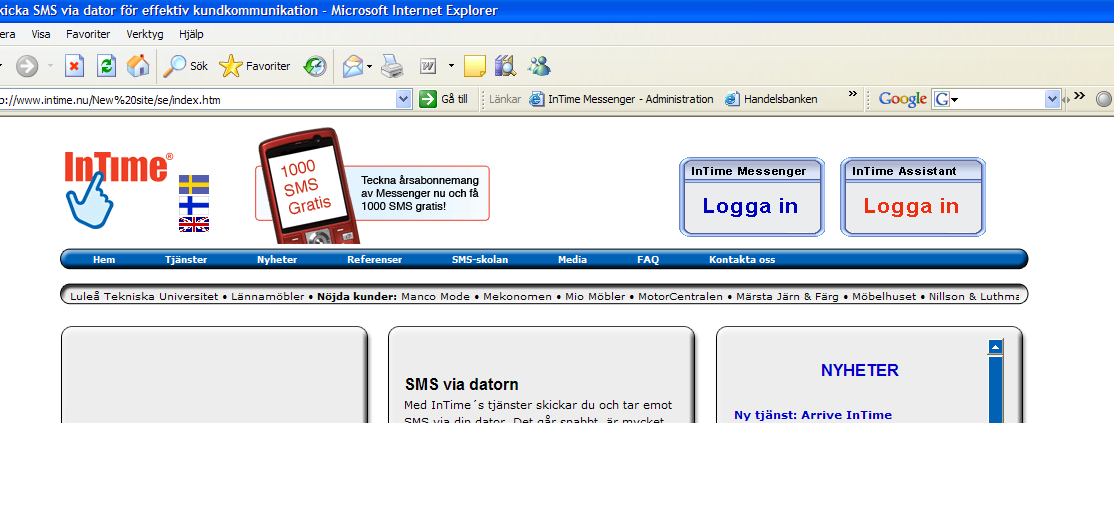Open the Forward button history dropdown

[50, 67]
